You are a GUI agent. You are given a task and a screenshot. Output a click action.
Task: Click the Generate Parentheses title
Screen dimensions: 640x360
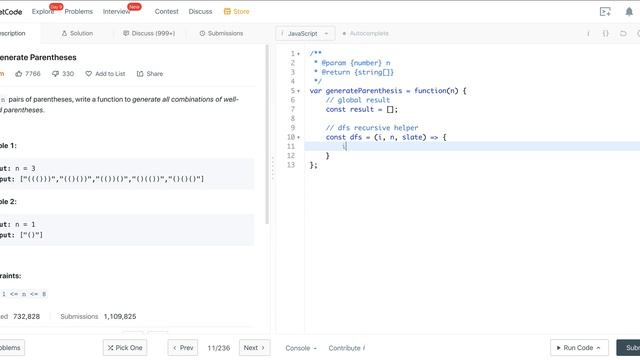pos(38,58)
